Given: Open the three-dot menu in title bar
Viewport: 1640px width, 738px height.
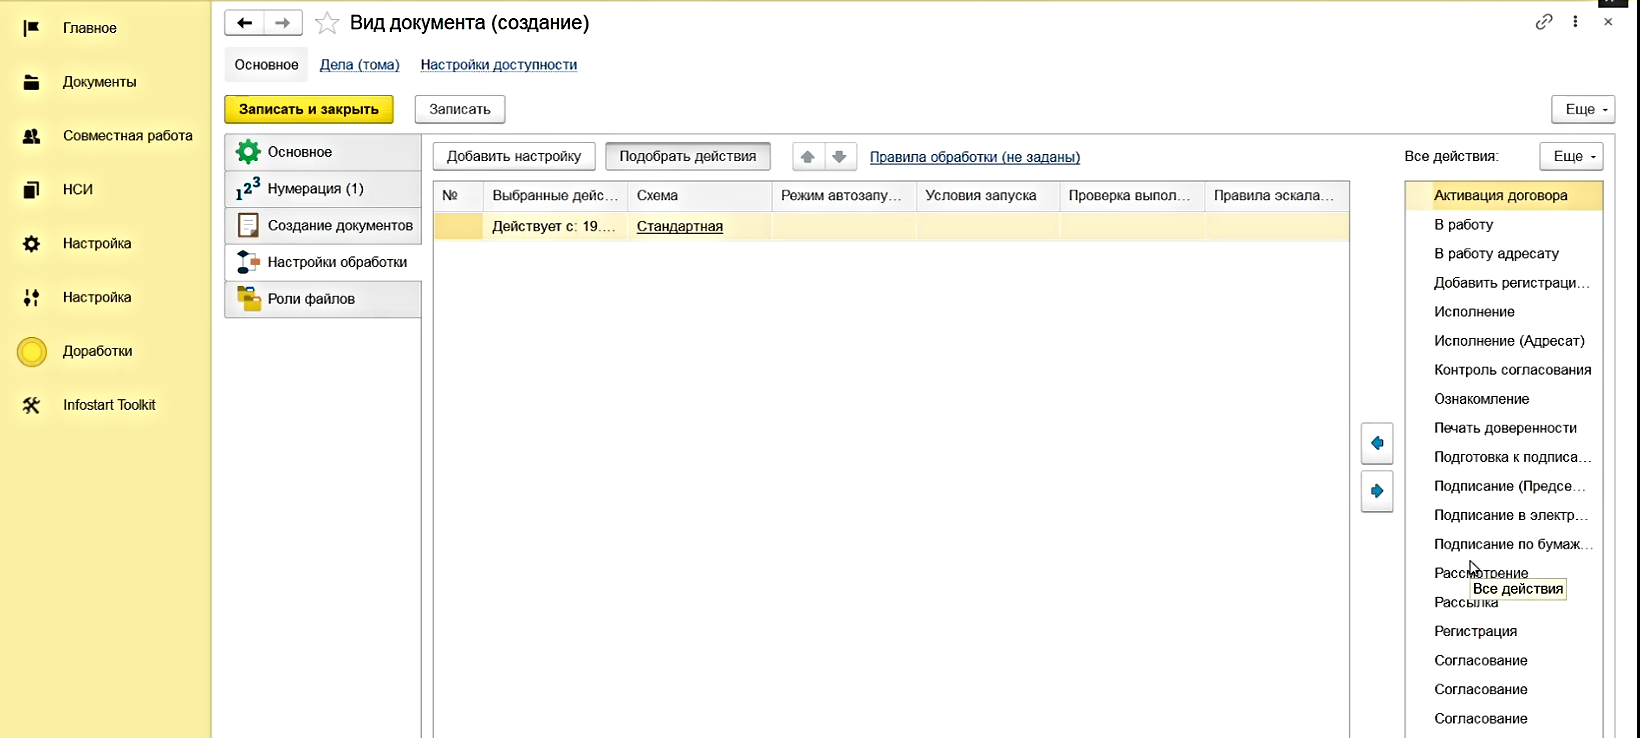Looking at the screenshot, I should coord(1575,22).
